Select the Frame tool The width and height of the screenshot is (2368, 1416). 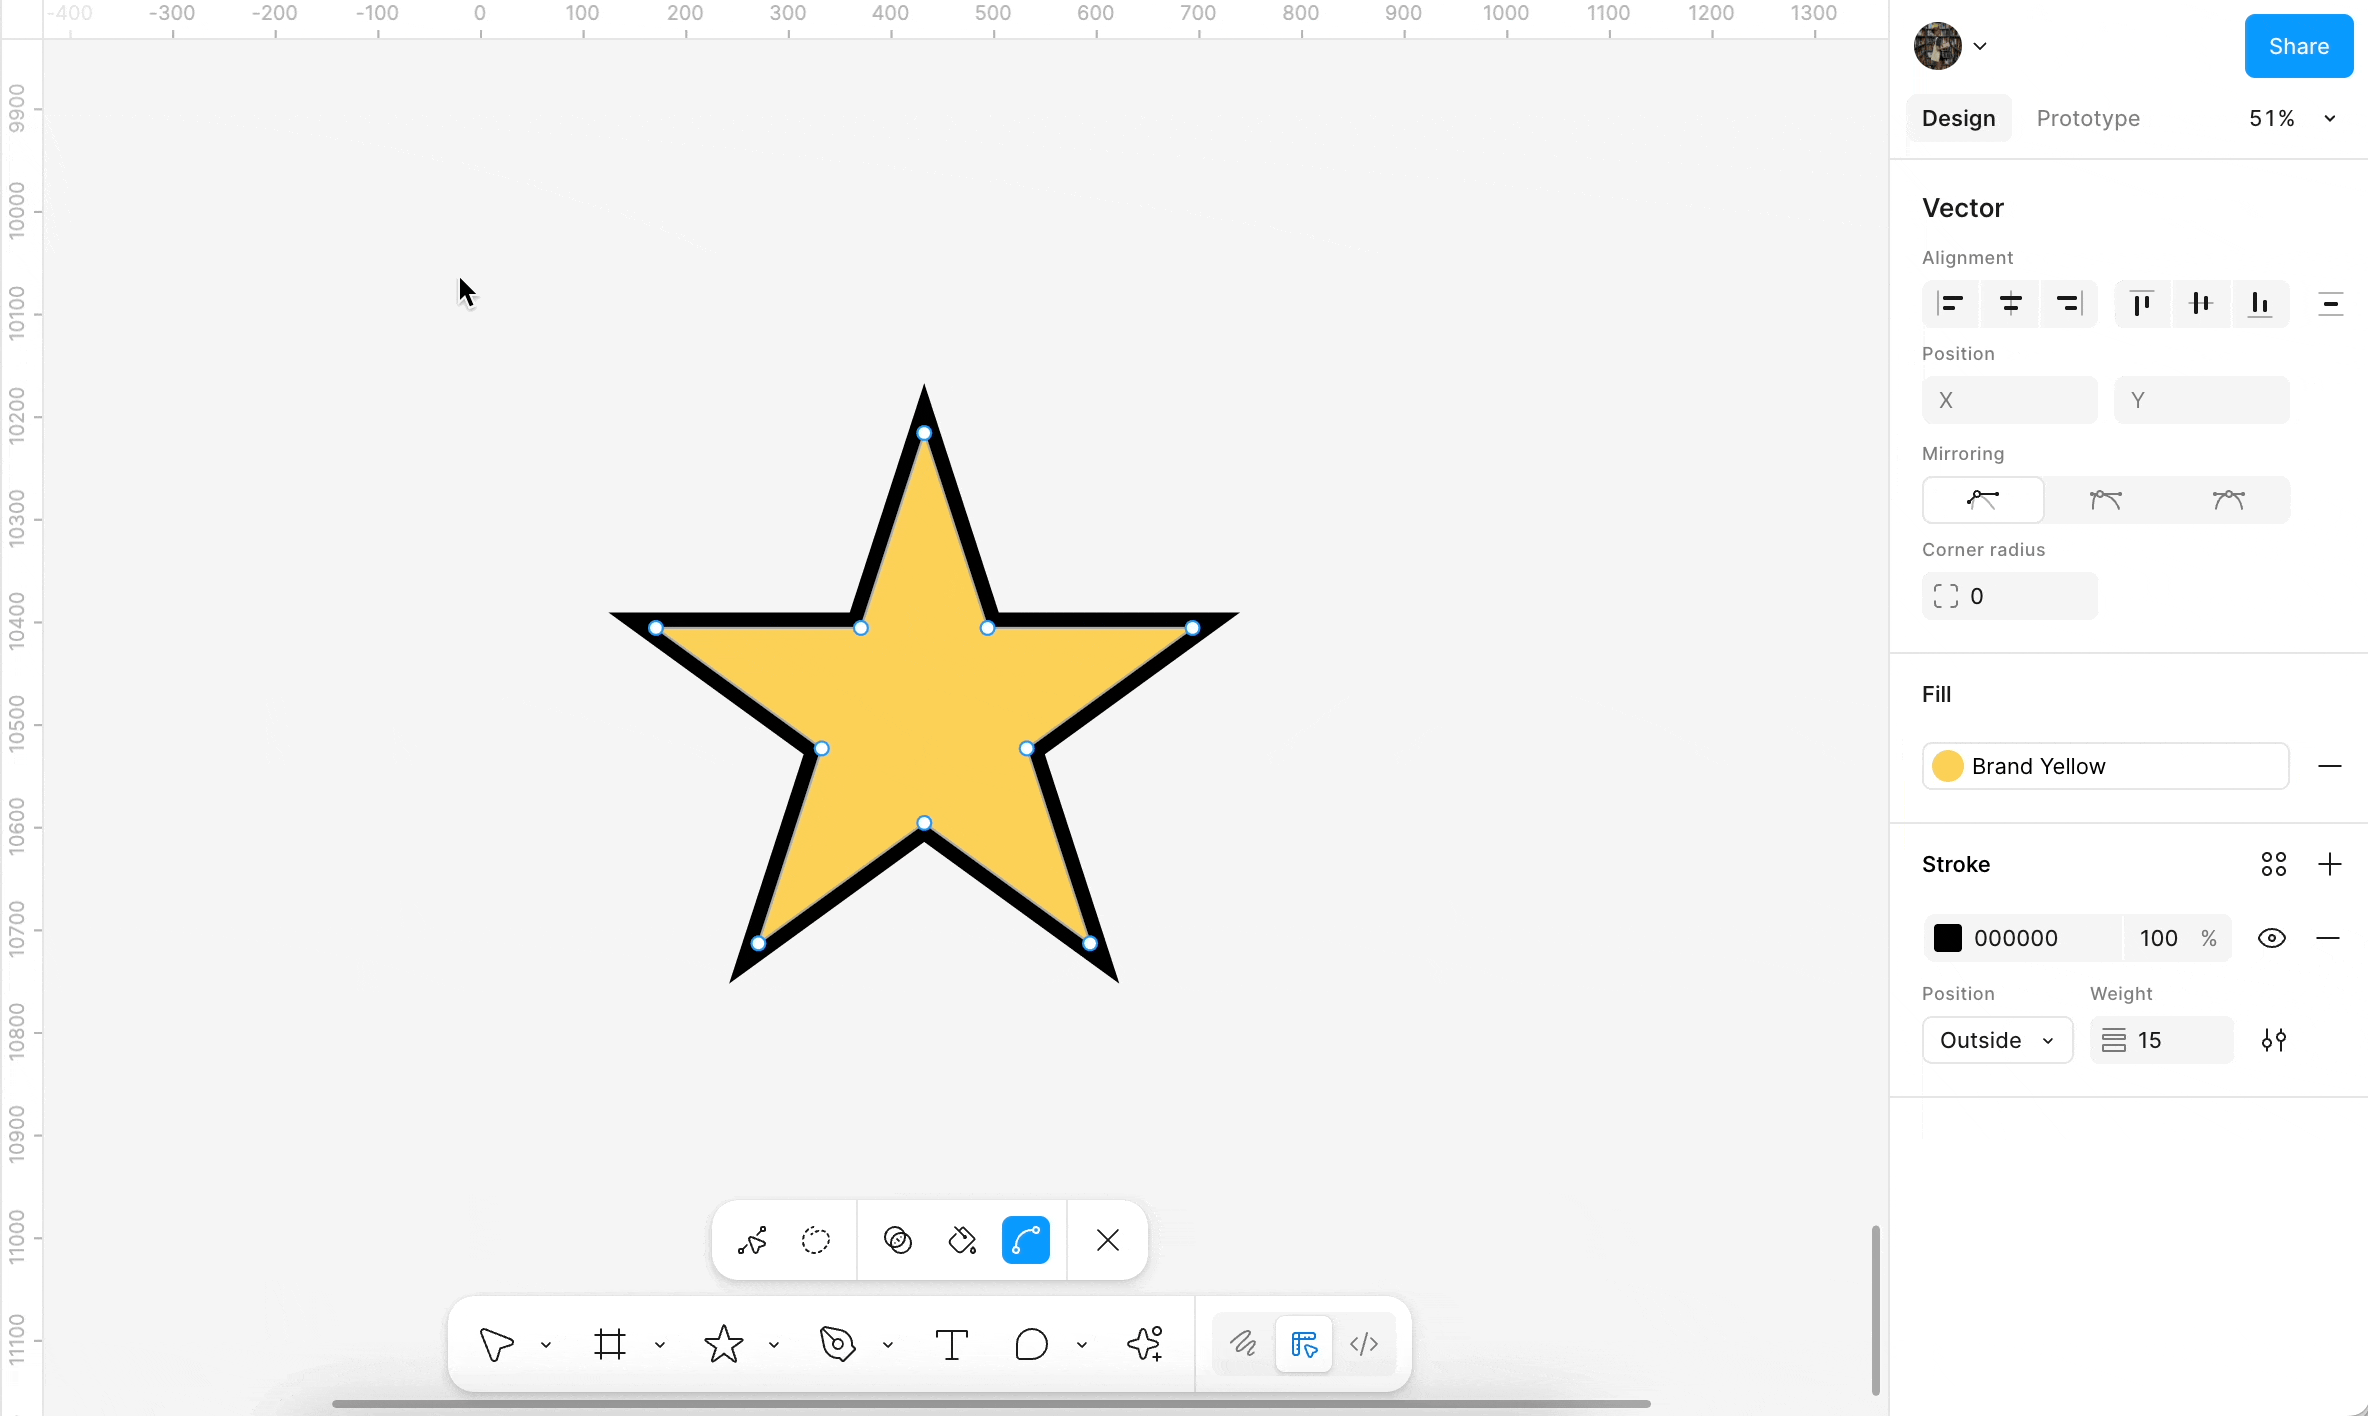click(611, 1344)
